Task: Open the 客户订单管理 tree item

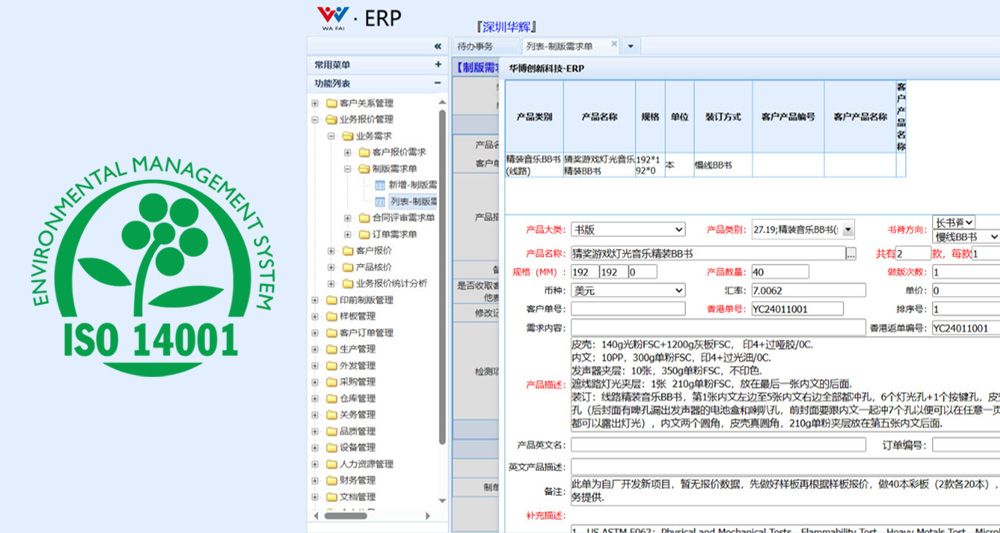Action: click(367, 333)
